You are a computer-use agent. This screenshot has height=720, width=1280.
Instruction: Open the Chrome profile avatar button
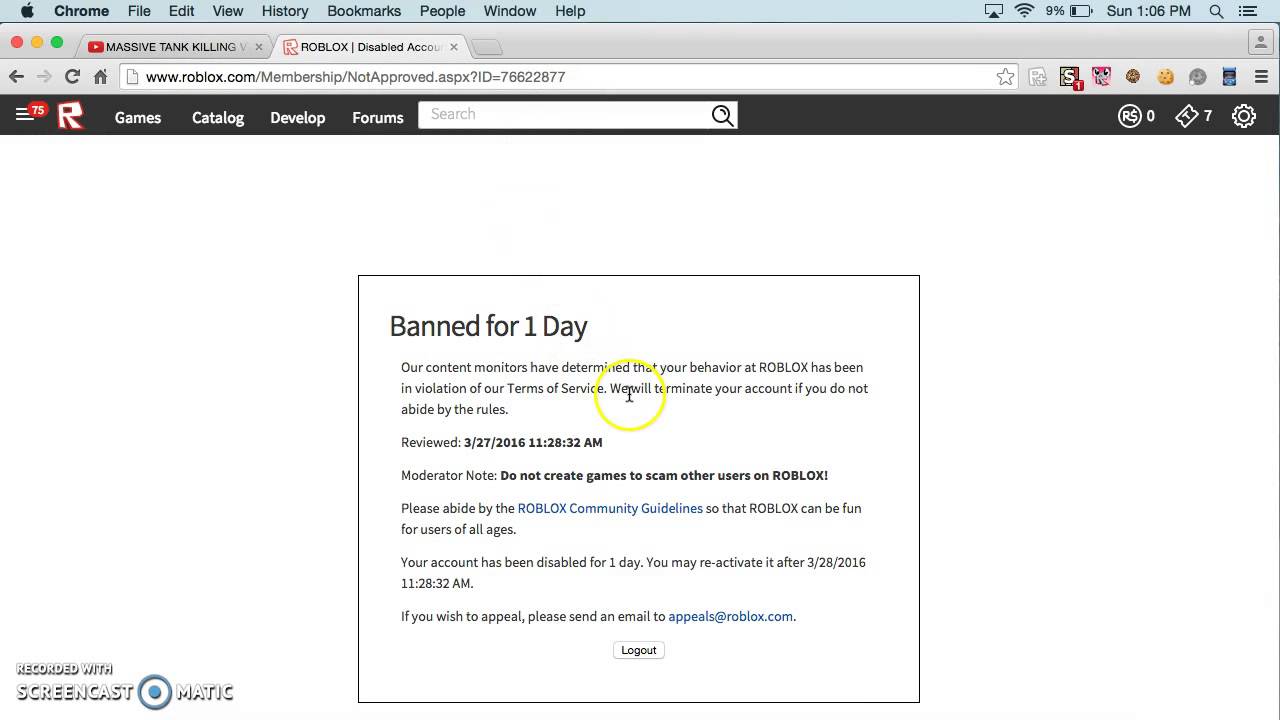click(x=1260, y=42)
